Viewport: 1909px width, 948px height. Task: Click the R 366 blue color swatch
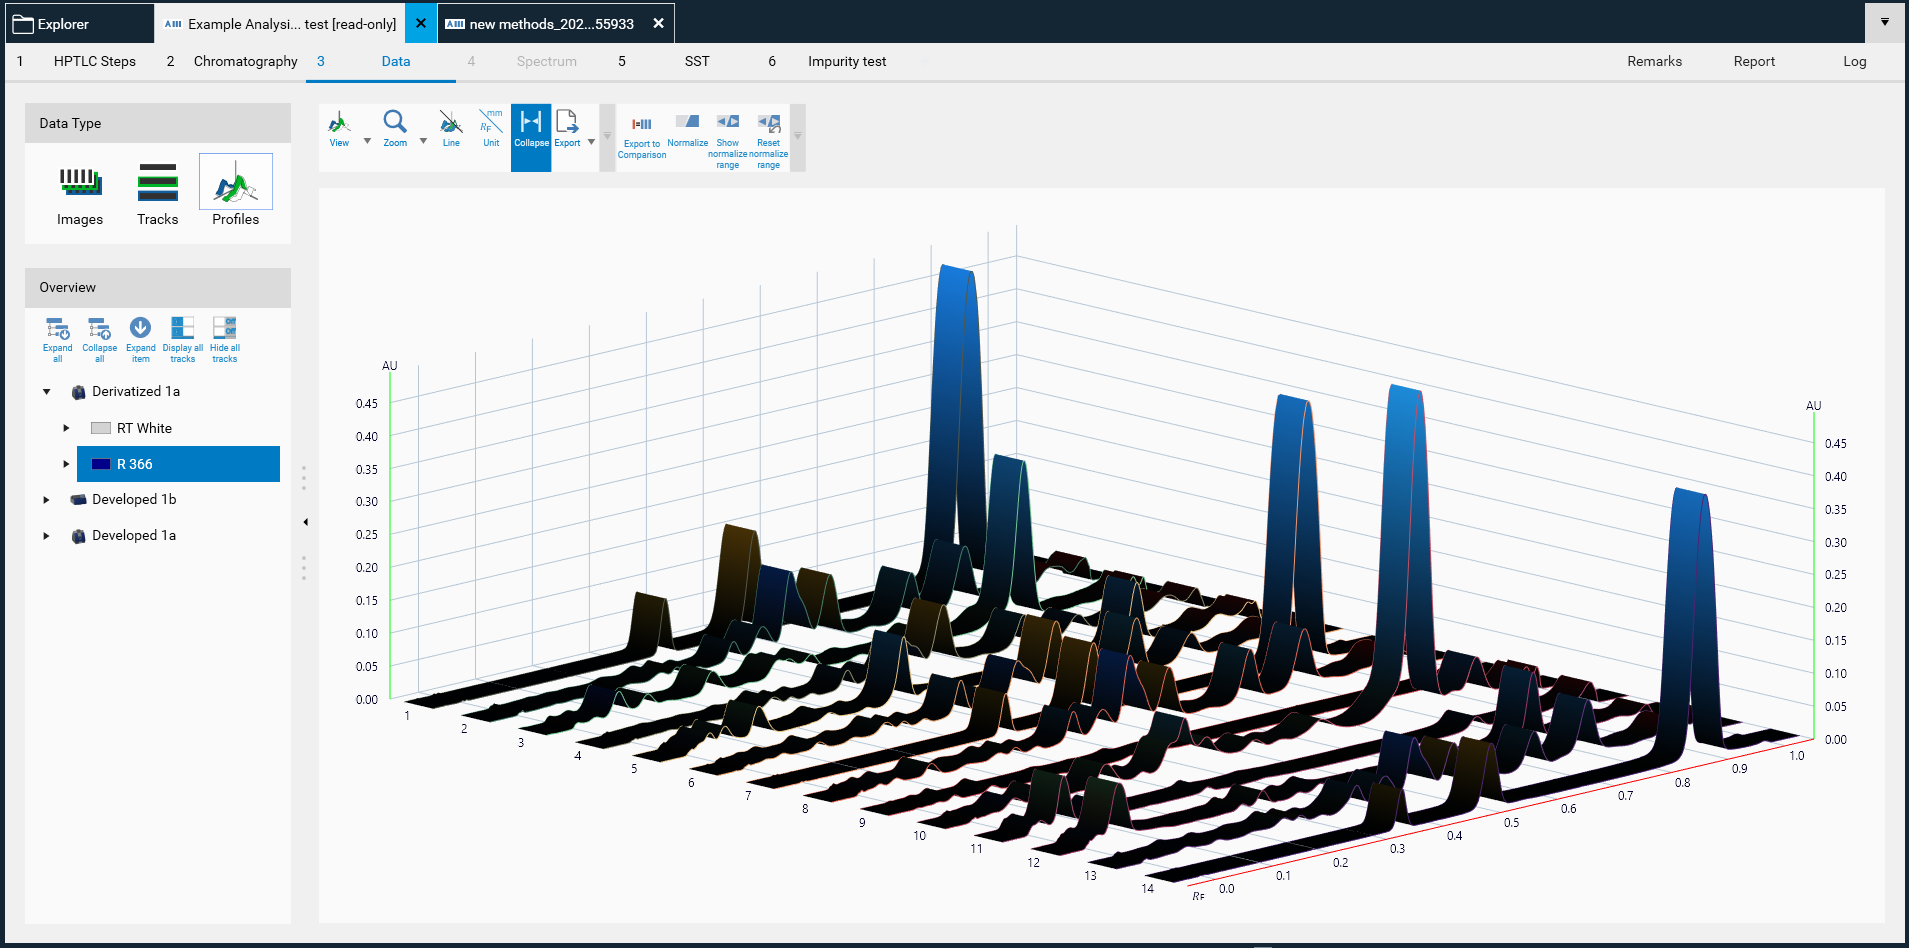(101, 464)
